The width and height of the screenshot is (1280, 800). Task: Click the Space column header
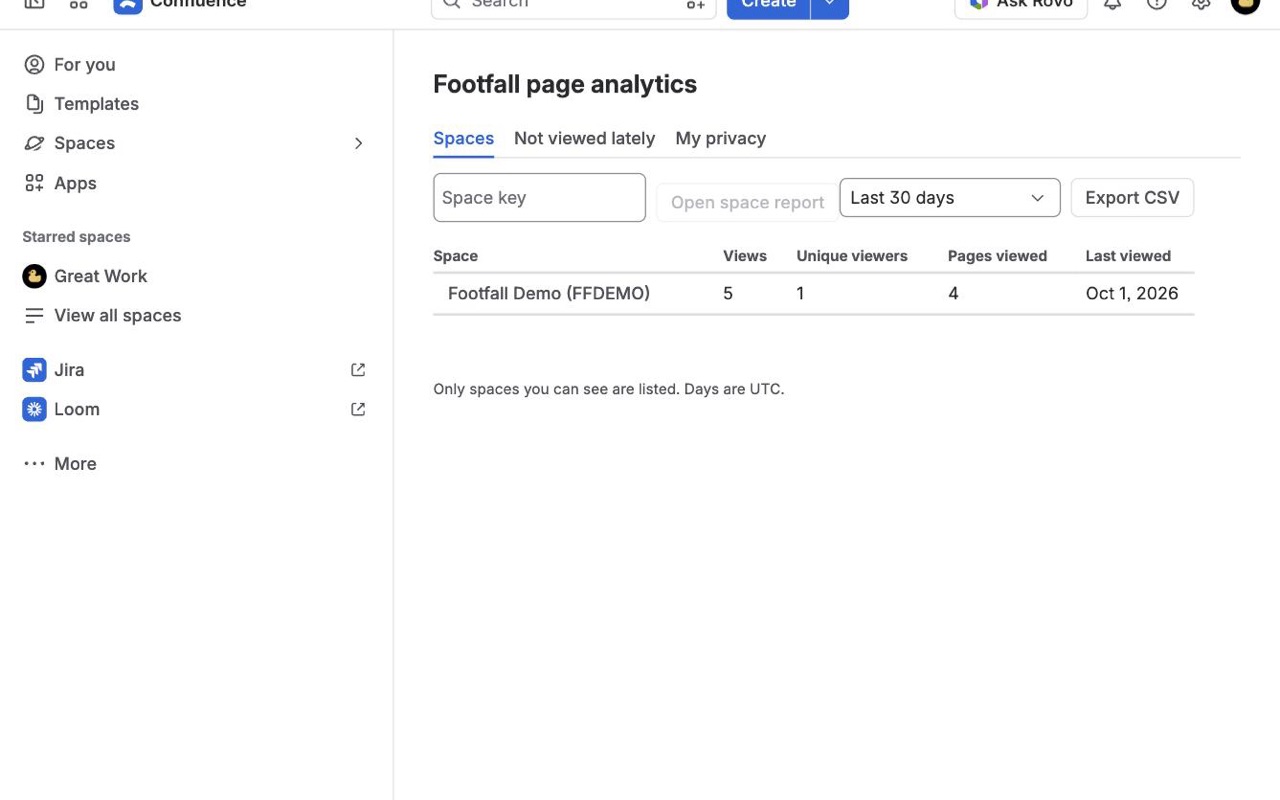tap(455, 256)
